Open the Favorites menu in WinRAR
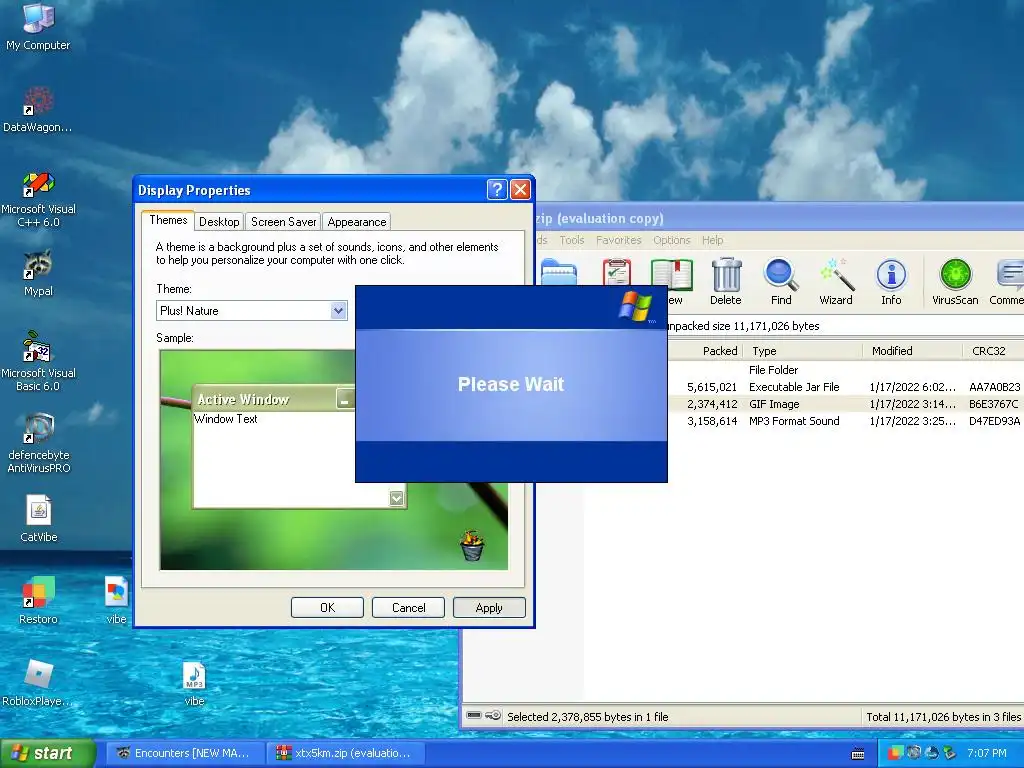1024x768 pixels. click(618, 240)
